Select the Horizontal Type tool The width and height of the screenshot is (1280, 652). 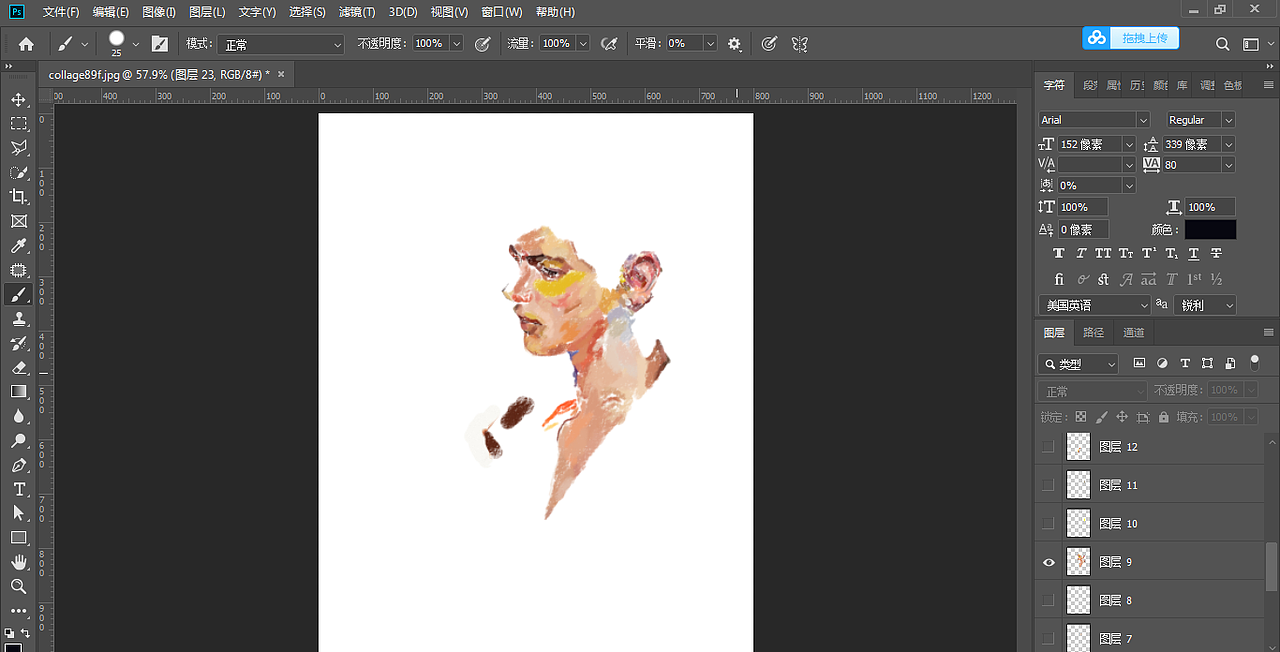[x=19, y=489]
